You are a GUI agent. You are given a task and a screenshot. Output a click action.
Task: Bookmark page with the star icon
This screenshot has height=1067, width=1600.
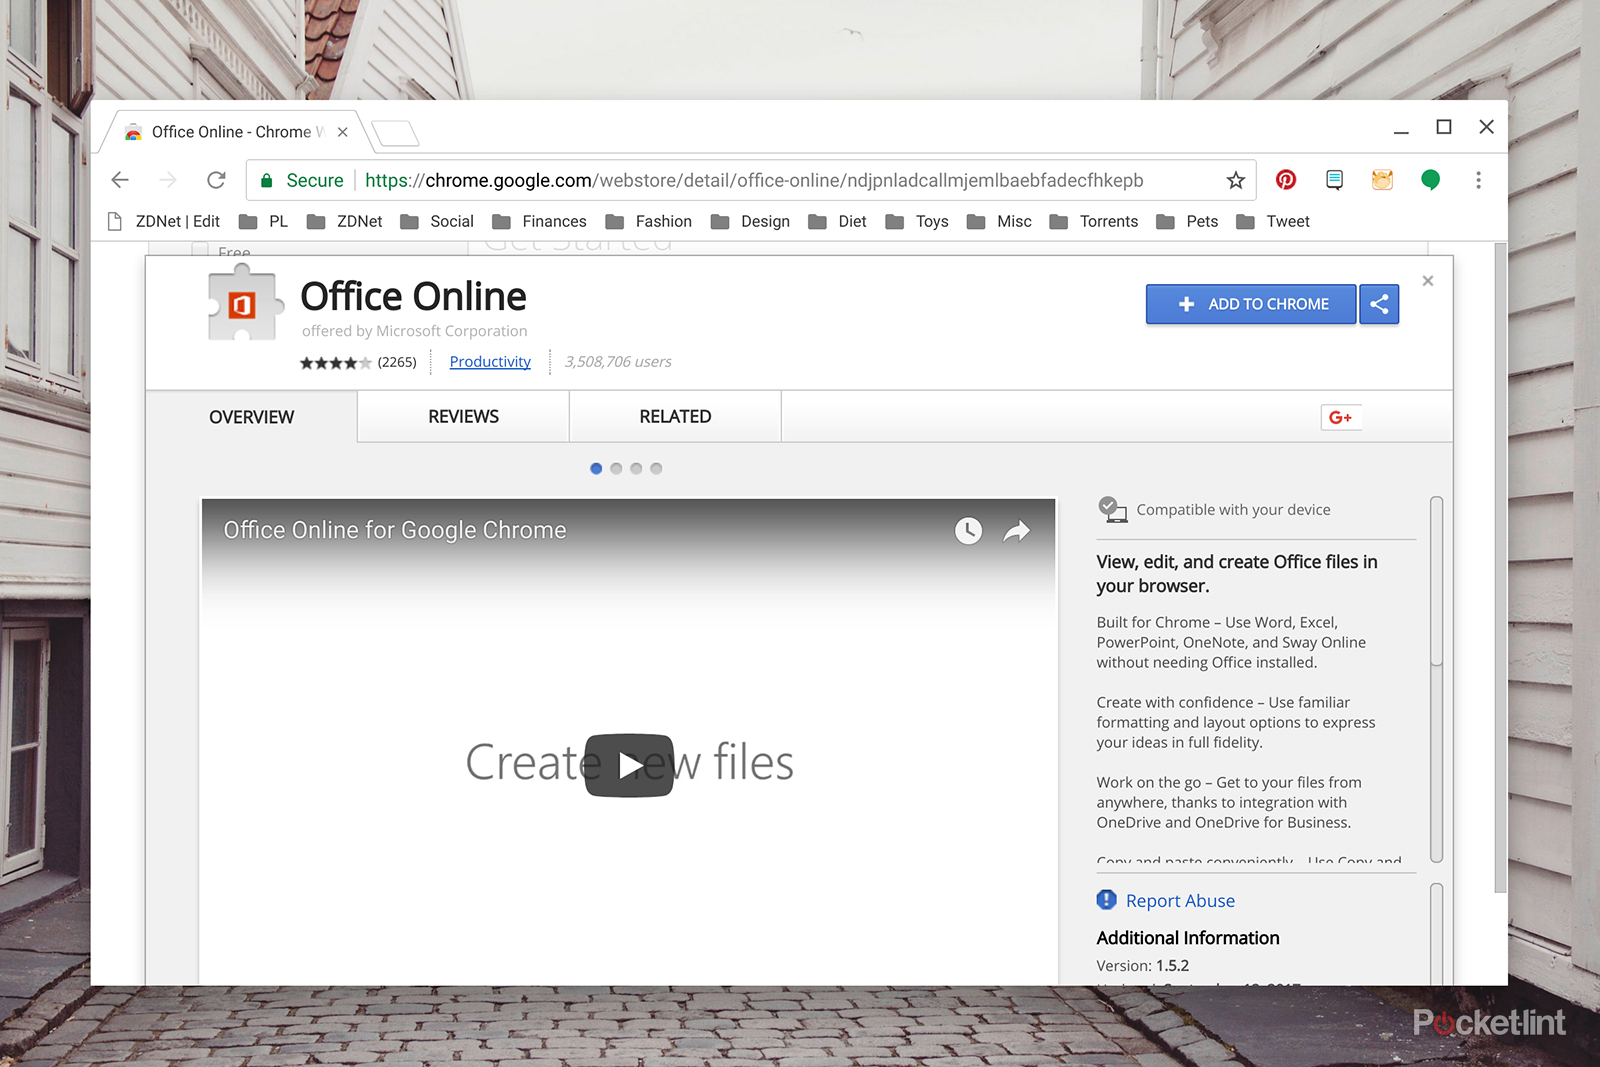click(1236, 180)
